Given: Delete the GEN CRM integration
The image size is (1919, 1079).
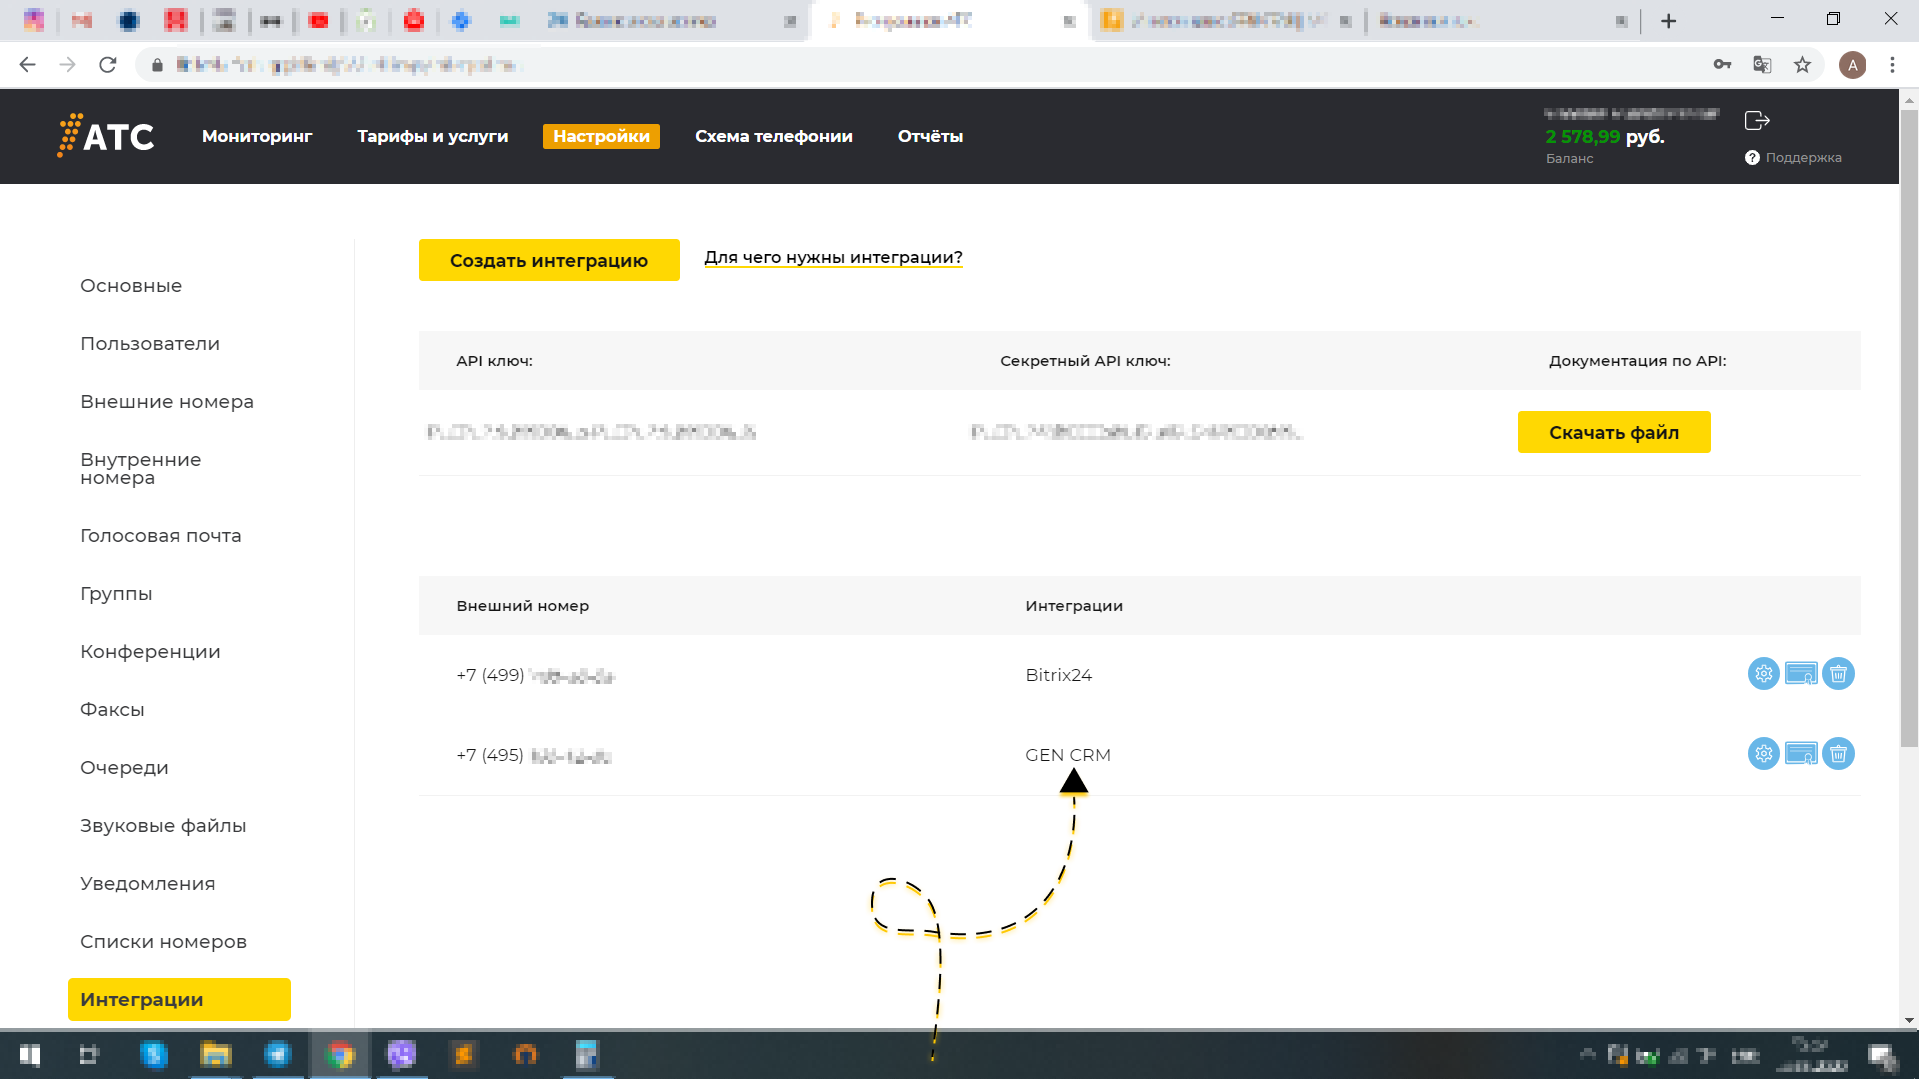Looking at the screenshot, I should (1838, 754).
